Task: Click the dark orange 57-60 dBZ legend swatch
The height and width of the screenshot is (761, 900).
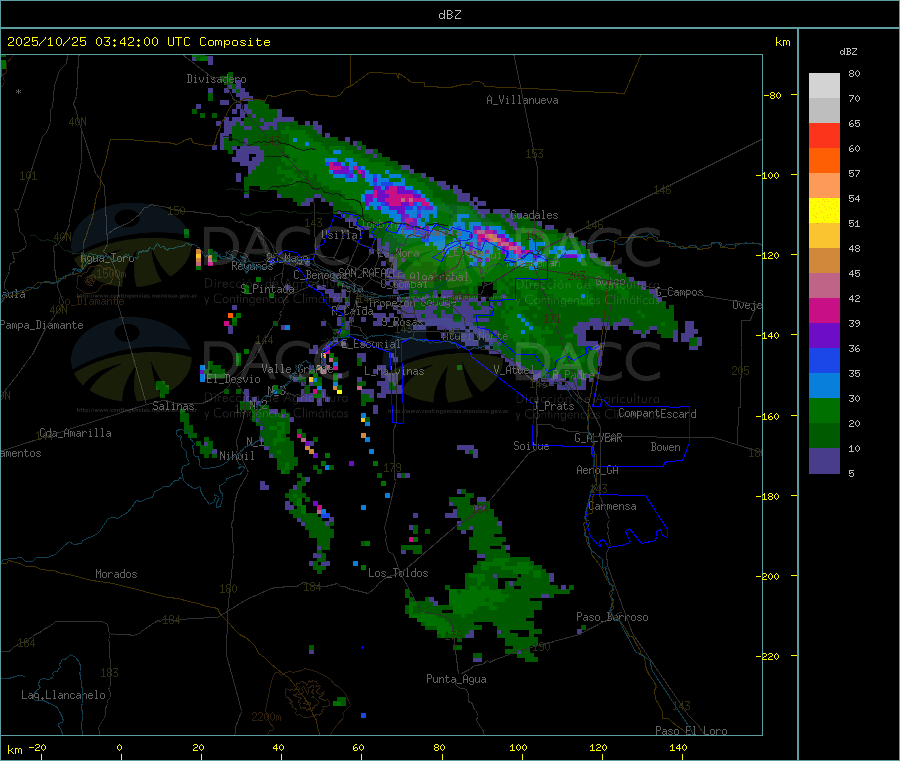Action: tap(824, 161)
